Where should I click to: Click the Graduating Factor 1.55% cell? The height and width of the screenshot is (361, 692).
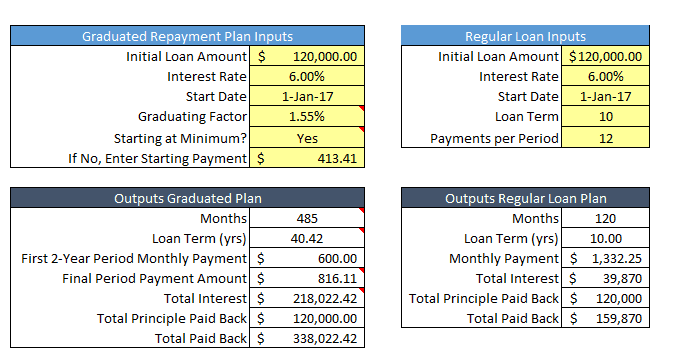pyautogui.click(x=307, y=116)
